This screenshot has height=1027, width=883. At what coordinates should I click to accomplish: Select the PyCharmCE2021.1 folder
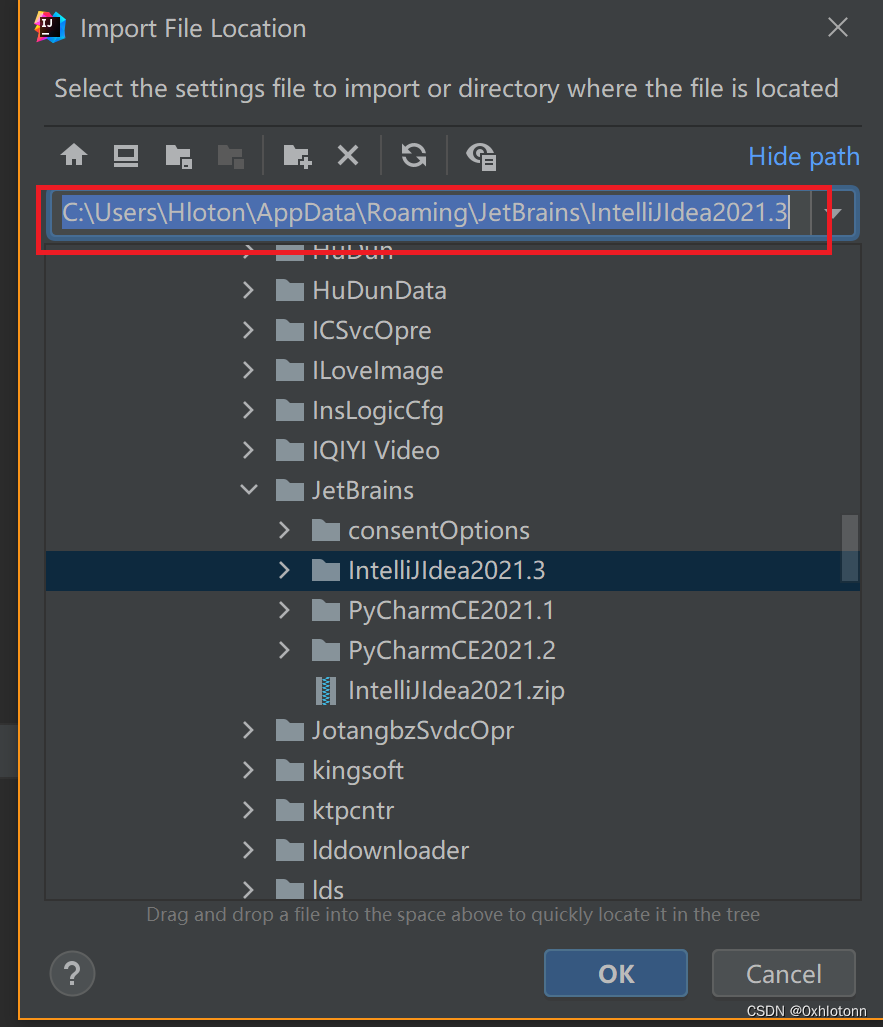(432, 610)
